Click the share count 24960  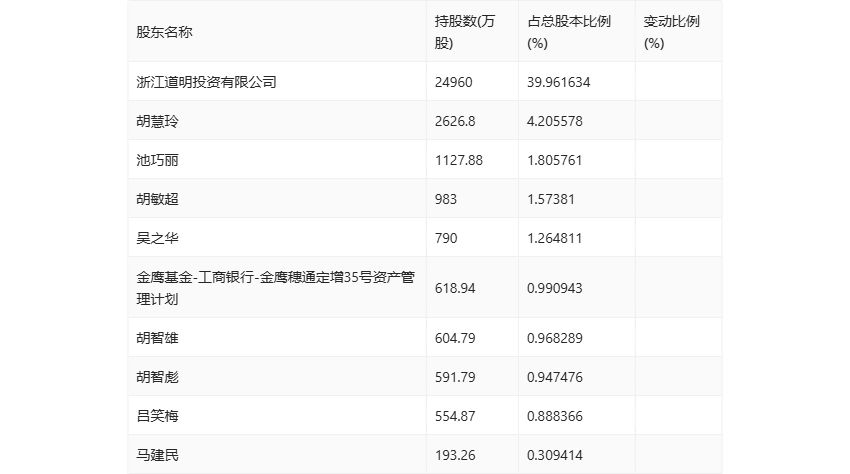(x=453, y=82)
